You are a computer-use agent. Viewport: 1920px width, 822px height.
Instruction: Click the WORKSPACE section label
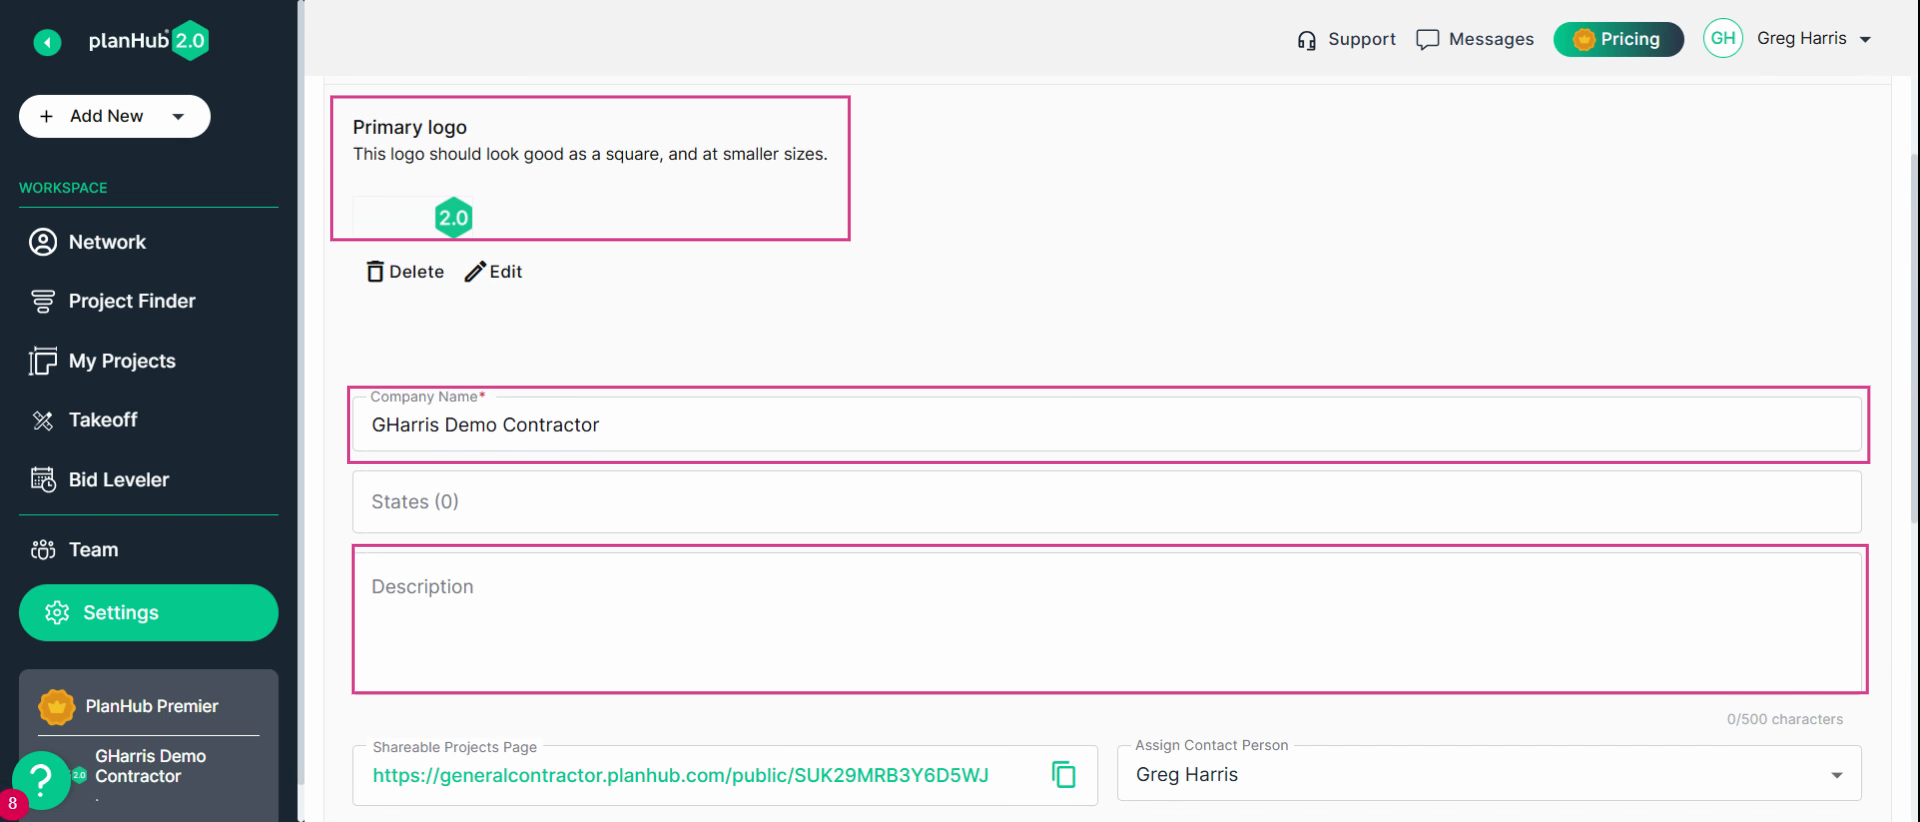tap(63, 188)
